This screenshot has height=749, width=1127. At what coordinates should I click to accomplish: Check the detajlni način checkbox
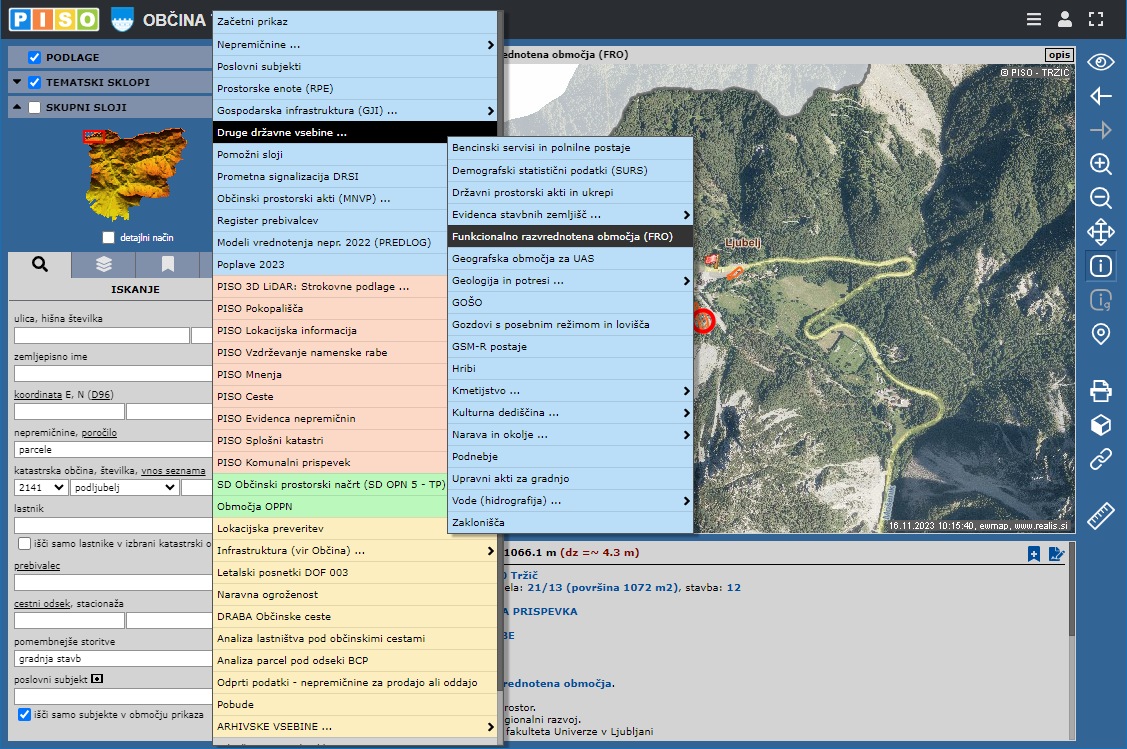pyautogui.click(x=109, y=237)
